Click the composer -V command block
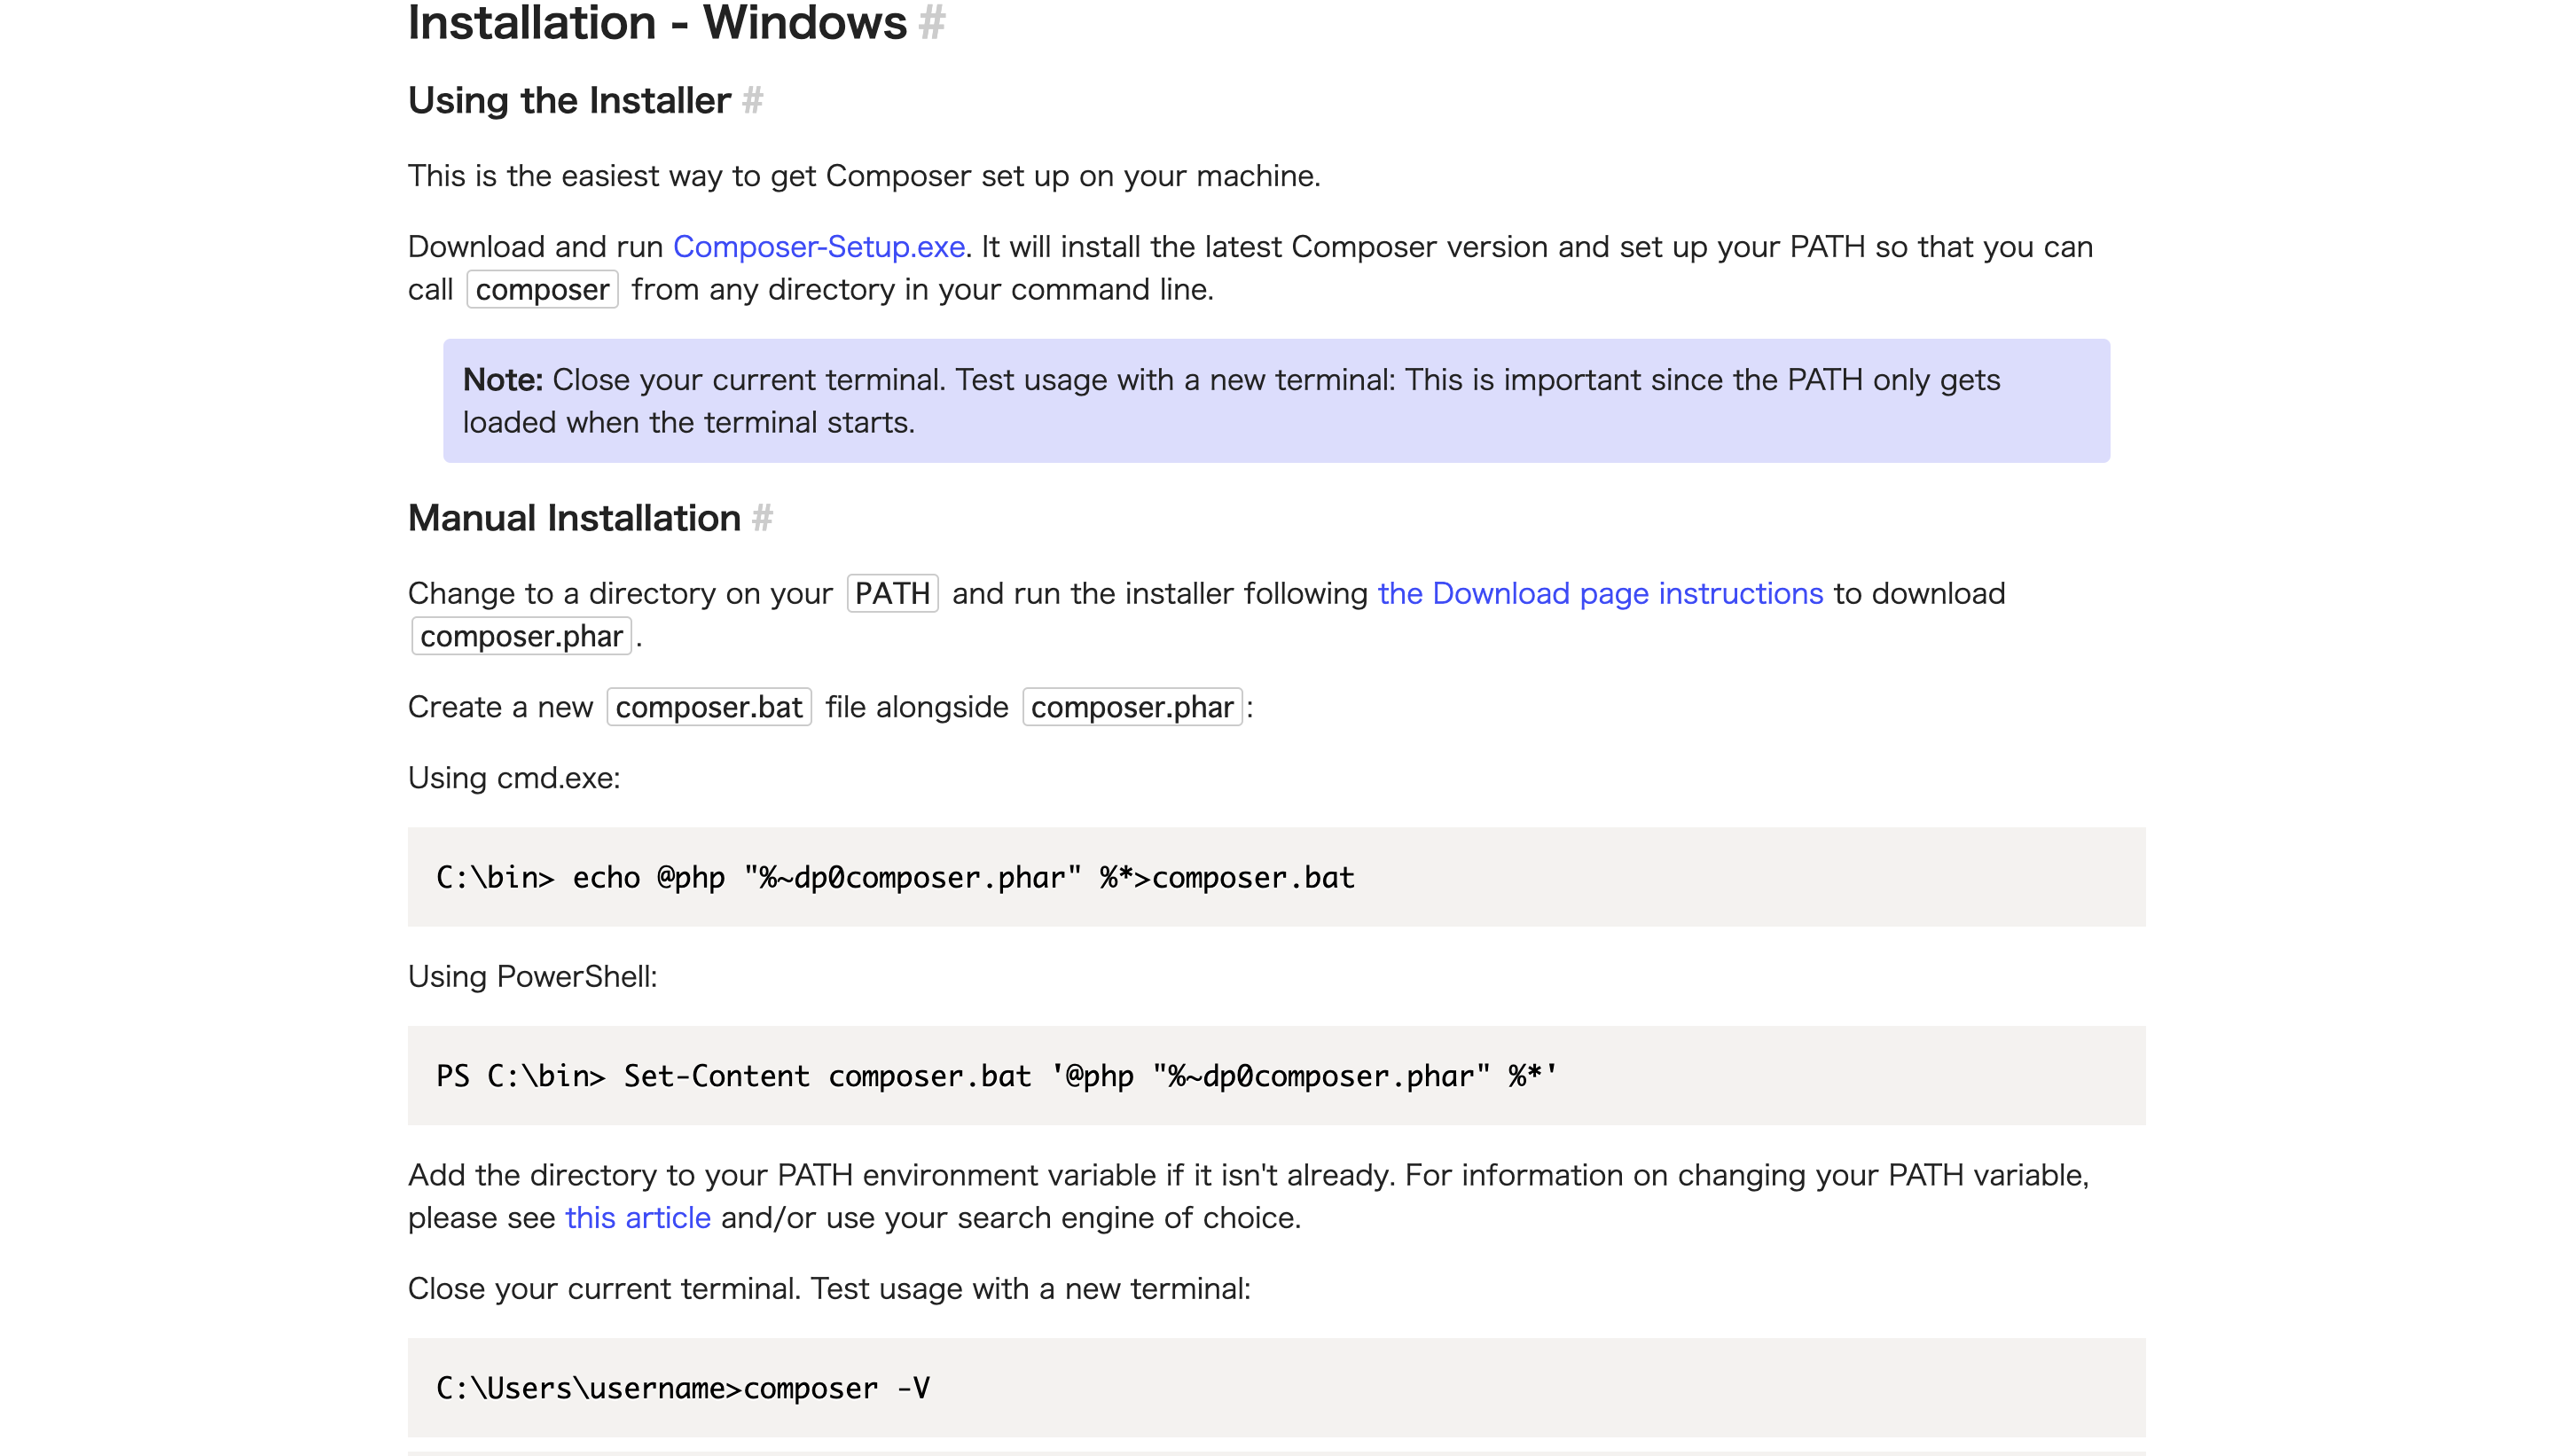 point(1276,1388)
